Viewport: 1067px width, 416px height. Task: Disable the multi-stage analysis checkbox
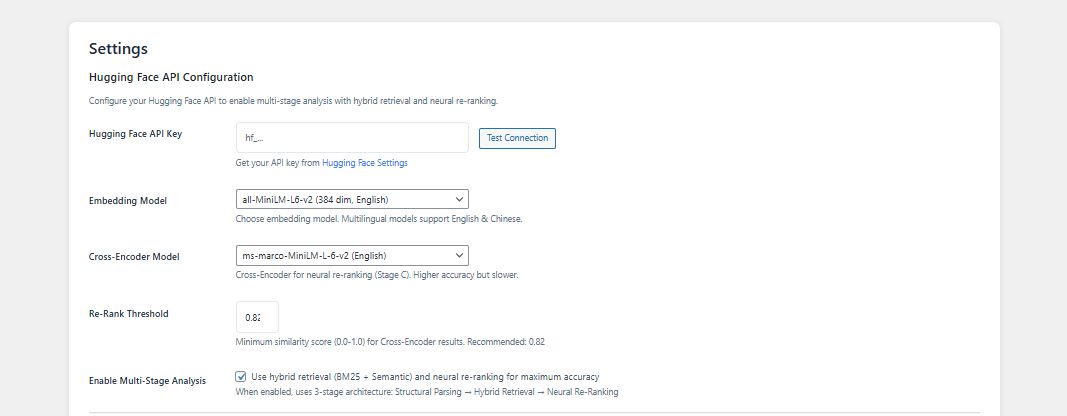pyautogui.click(x=241, y=377)
